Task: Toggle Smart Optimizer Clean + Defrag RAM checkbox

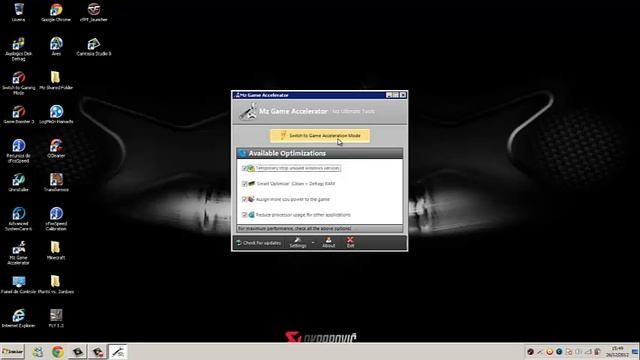Action: 244,184
